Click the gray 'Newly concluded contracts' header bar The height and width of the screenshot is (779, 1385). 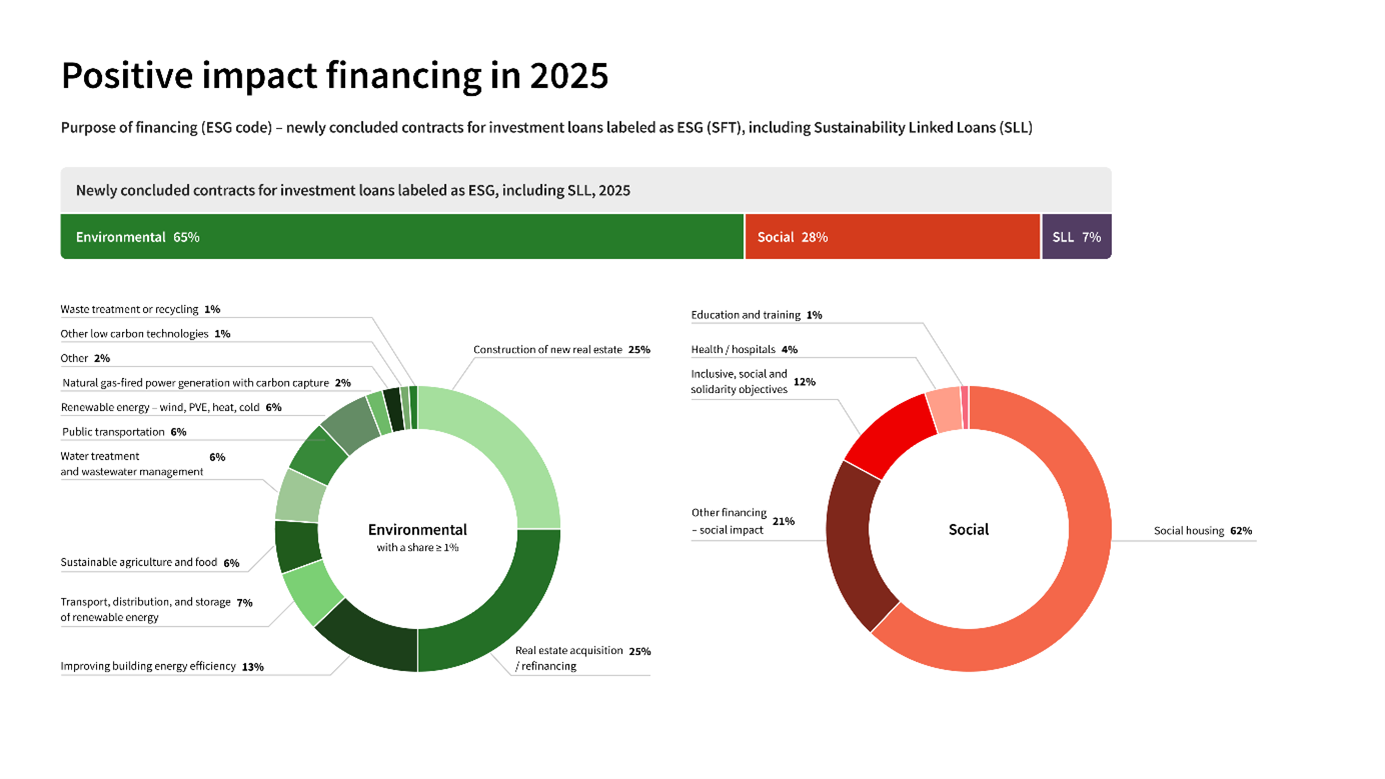585,190
